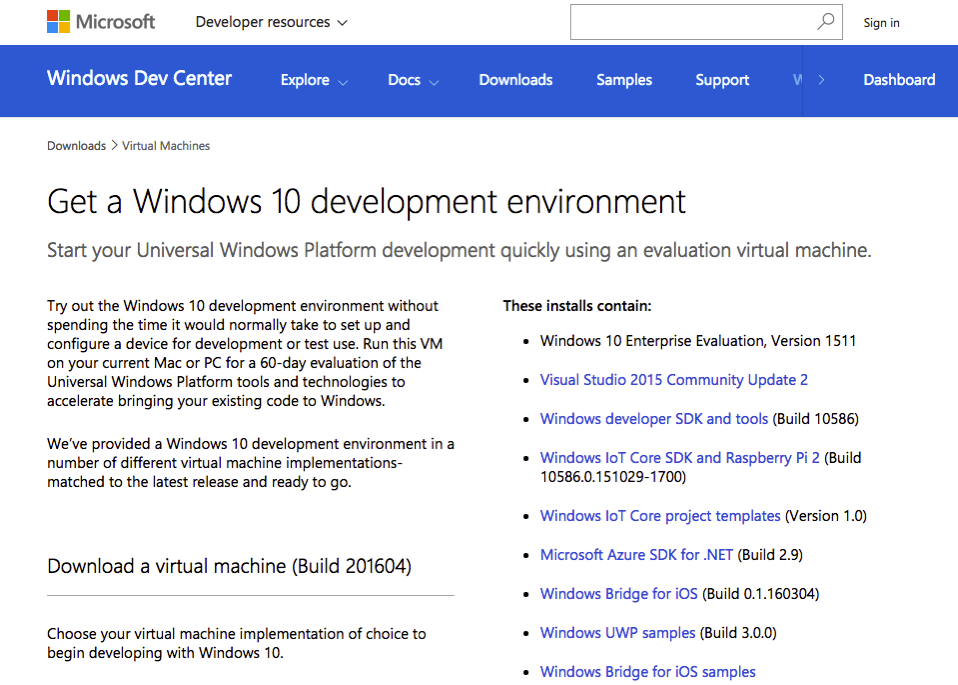Viewport: 958px width, 685px height.
Task: Click the Windows Dev Center title
Action: [139, 79]
